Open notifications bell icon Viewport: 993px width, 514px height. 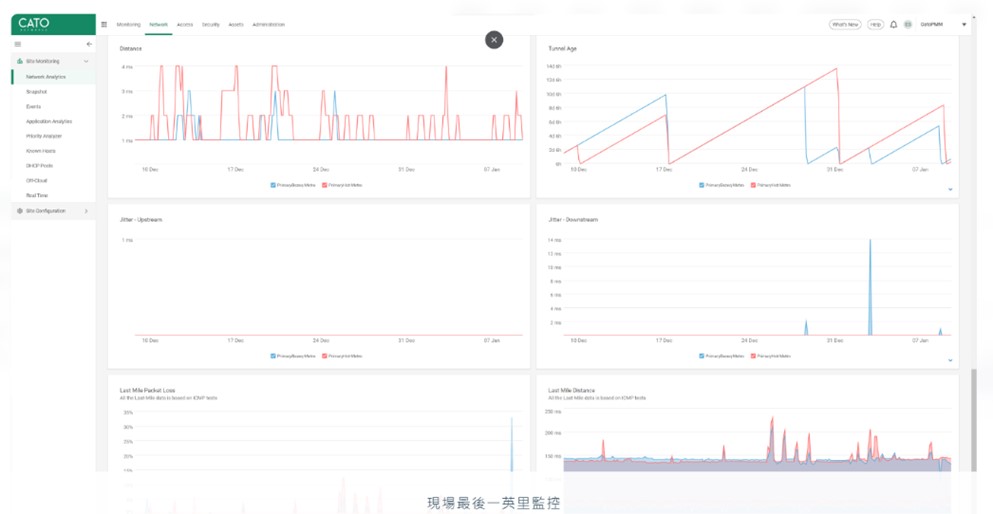coord(895,24)
